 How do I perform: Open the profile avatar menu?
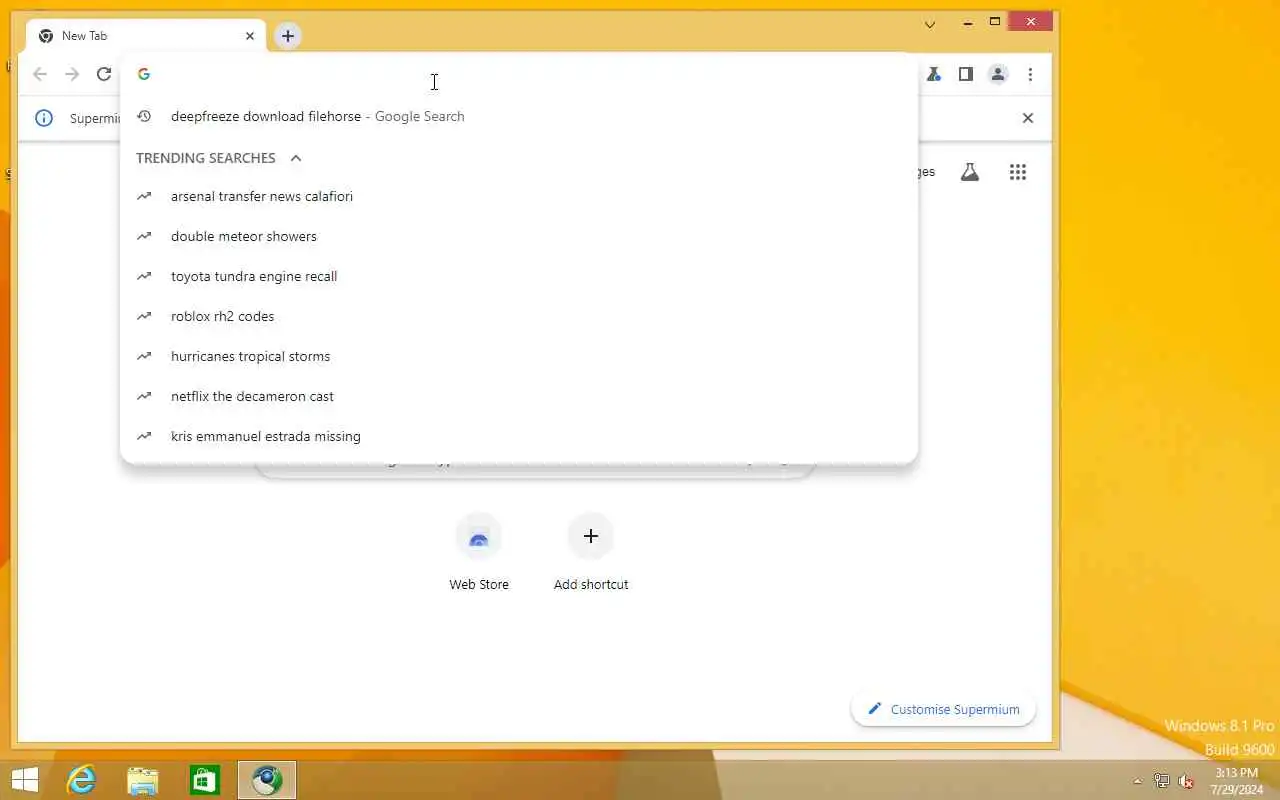point(998,74)
